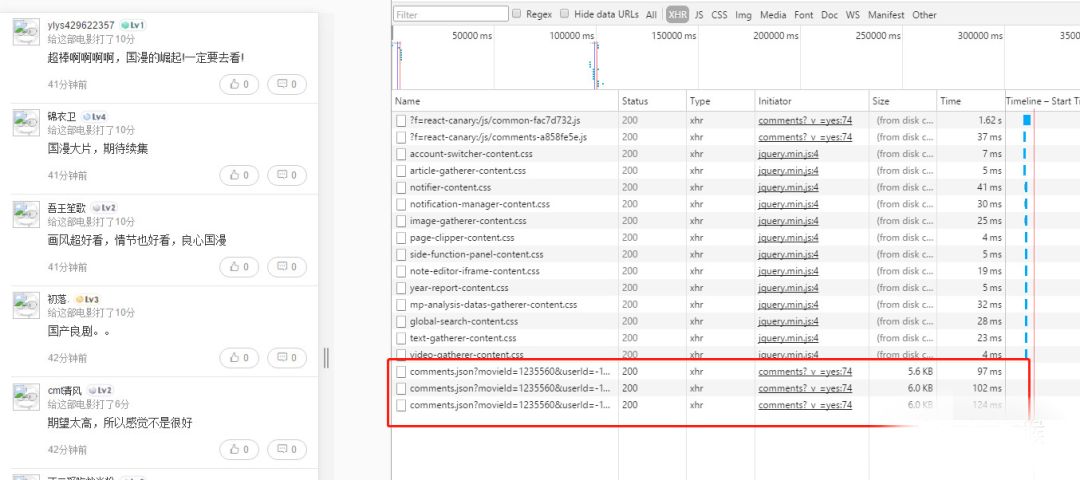
Task: Click the 100000 ms mark in timeline overview
Action: pyautogui.click(x=572, y=36)
